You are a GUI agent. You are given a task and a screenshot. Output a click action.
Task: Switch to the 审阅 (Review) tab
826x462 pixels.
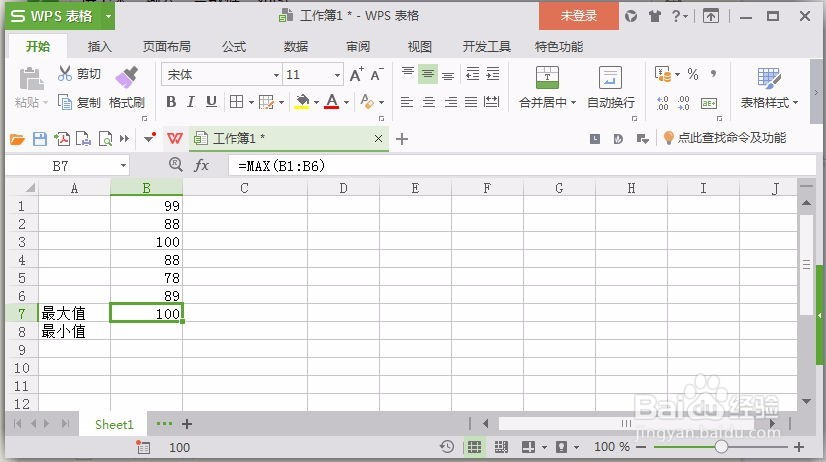(358, 46)
